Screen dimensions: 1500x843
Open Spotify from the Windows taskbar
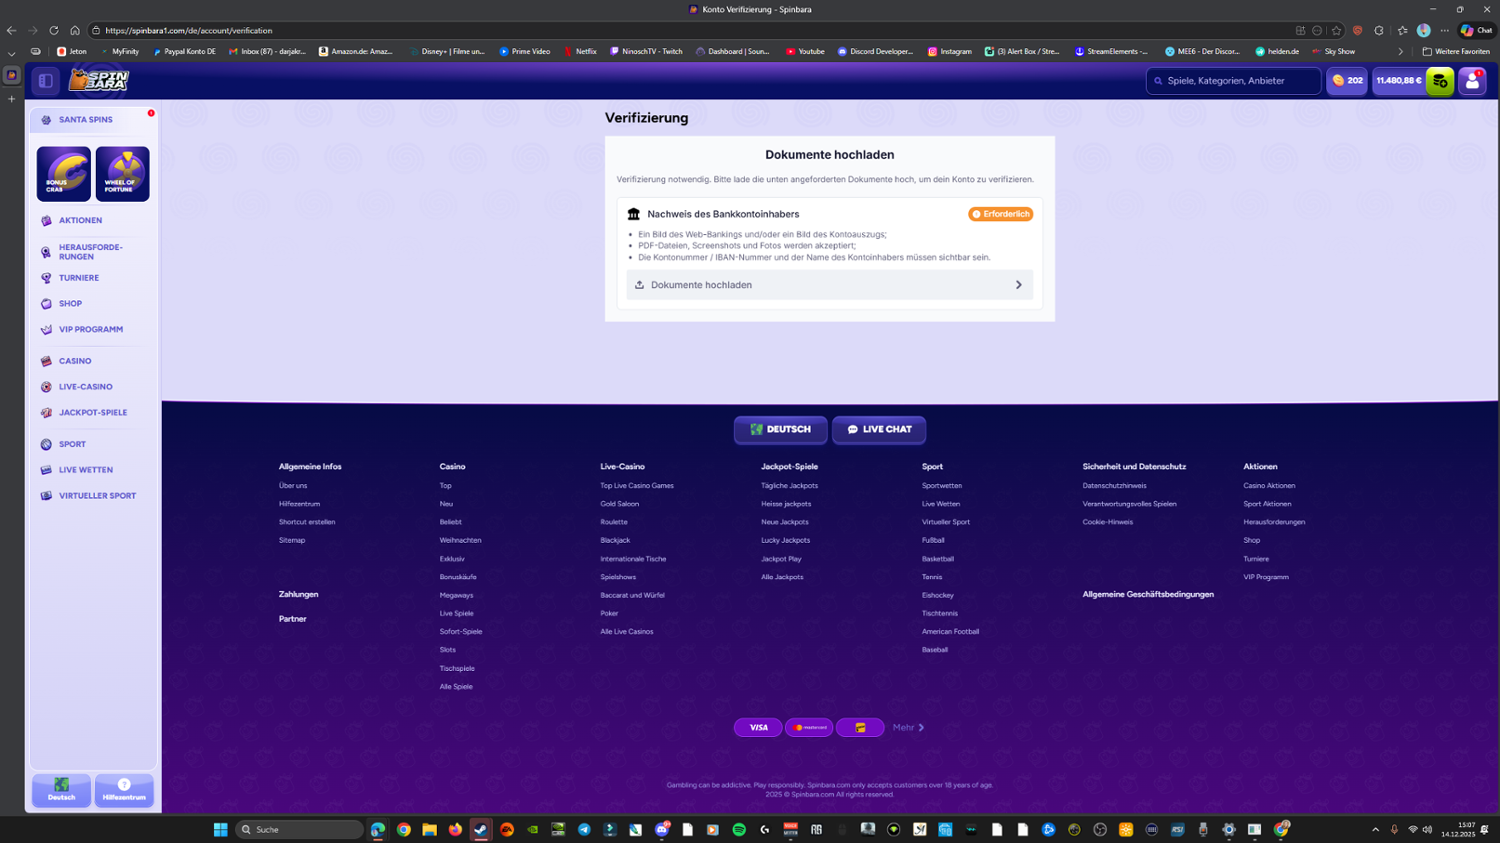pyautogui.click(x=739, y=830)
